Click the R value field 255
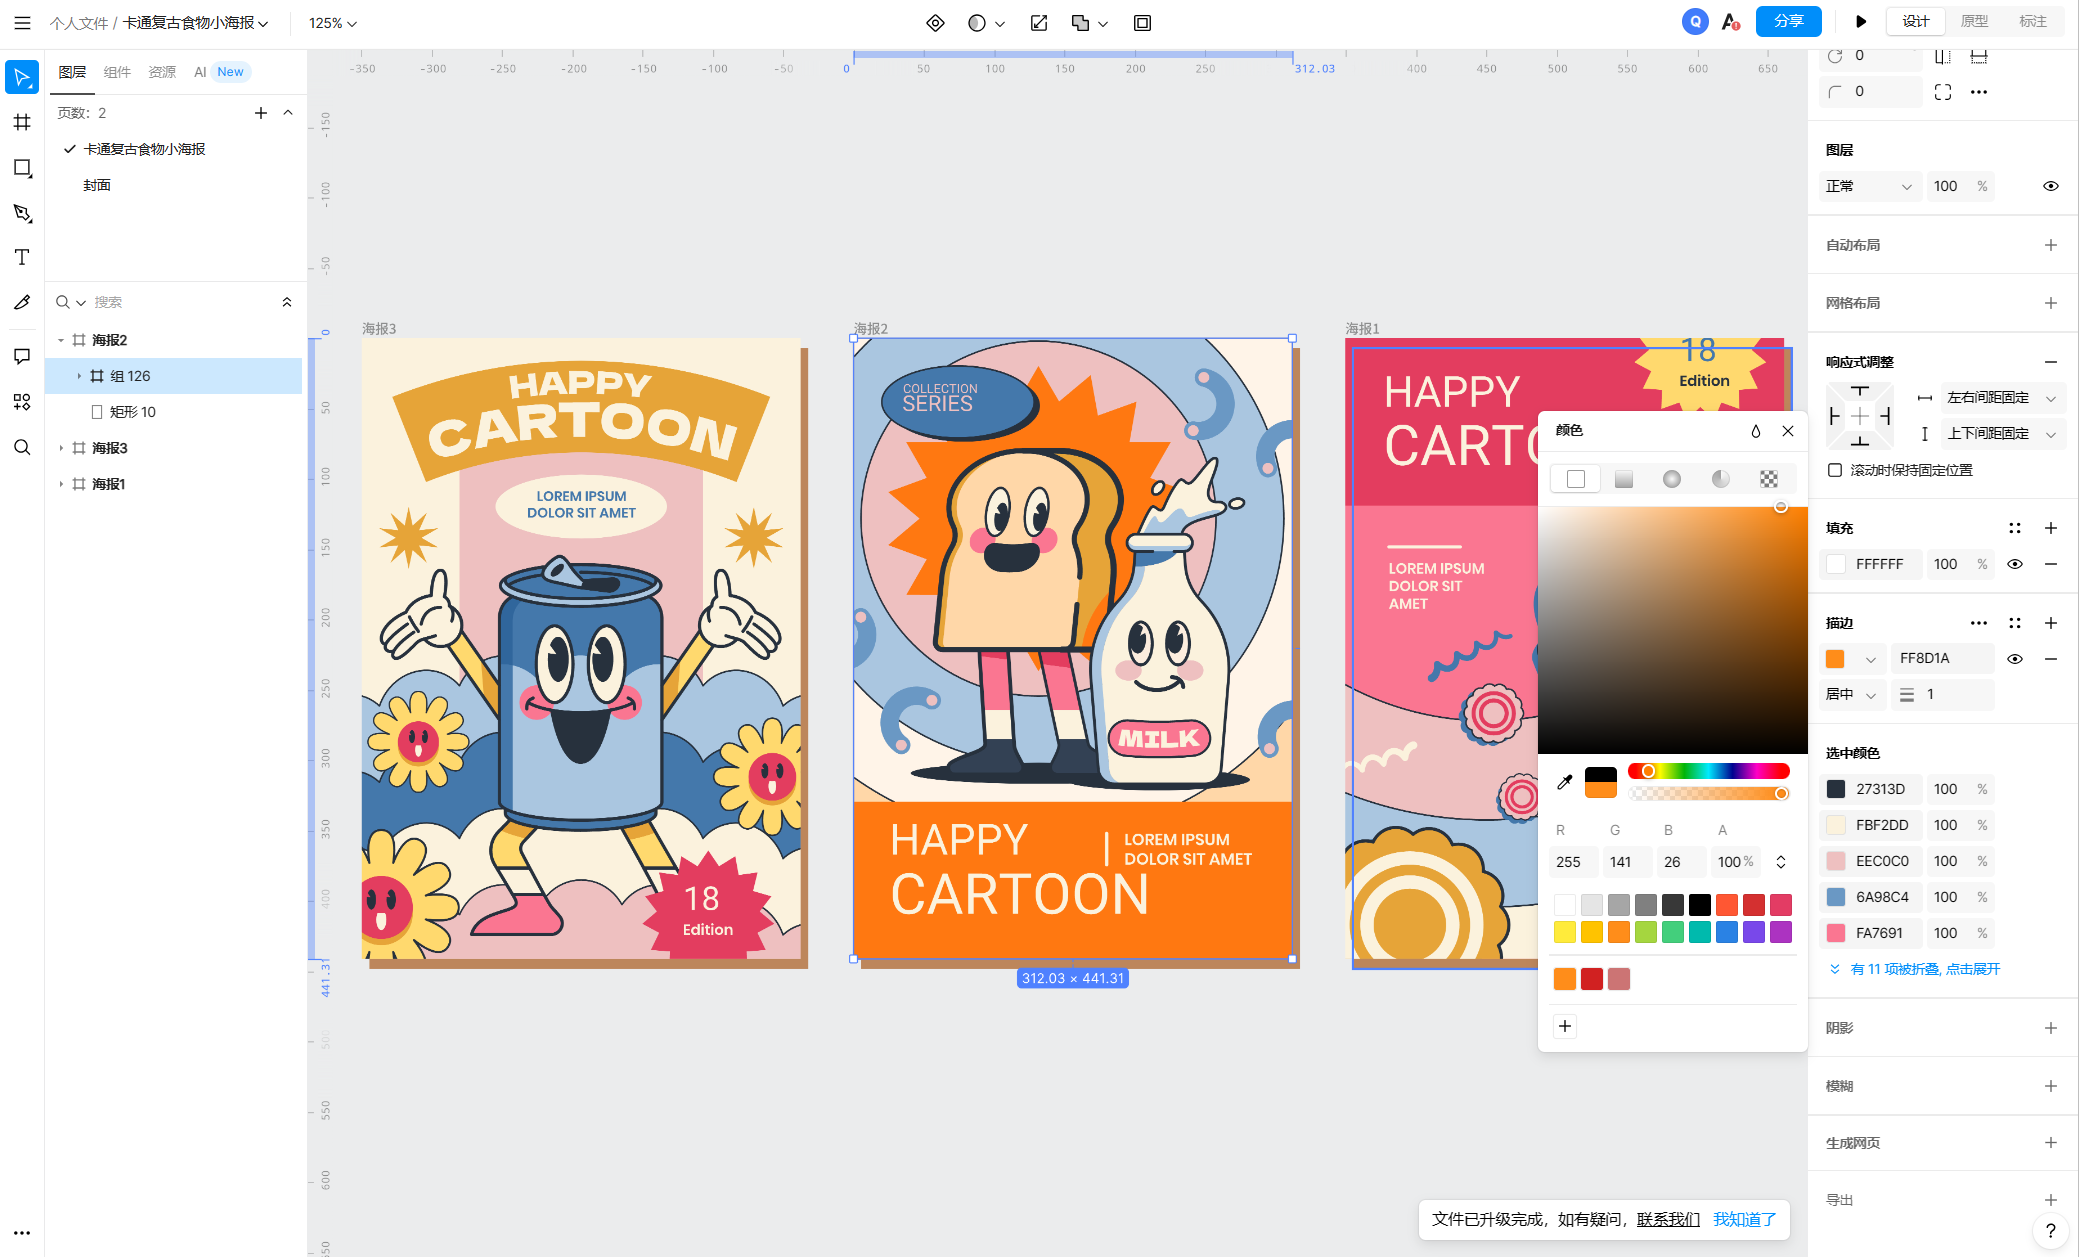 [x=1575, y=862]
